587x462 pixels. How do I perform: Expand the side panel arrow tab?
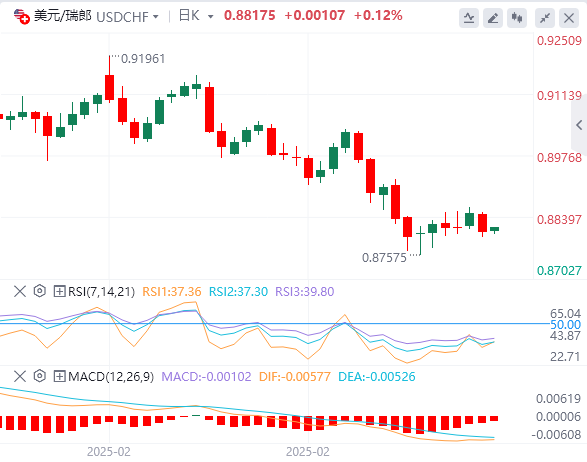click(x=579, y=125)
